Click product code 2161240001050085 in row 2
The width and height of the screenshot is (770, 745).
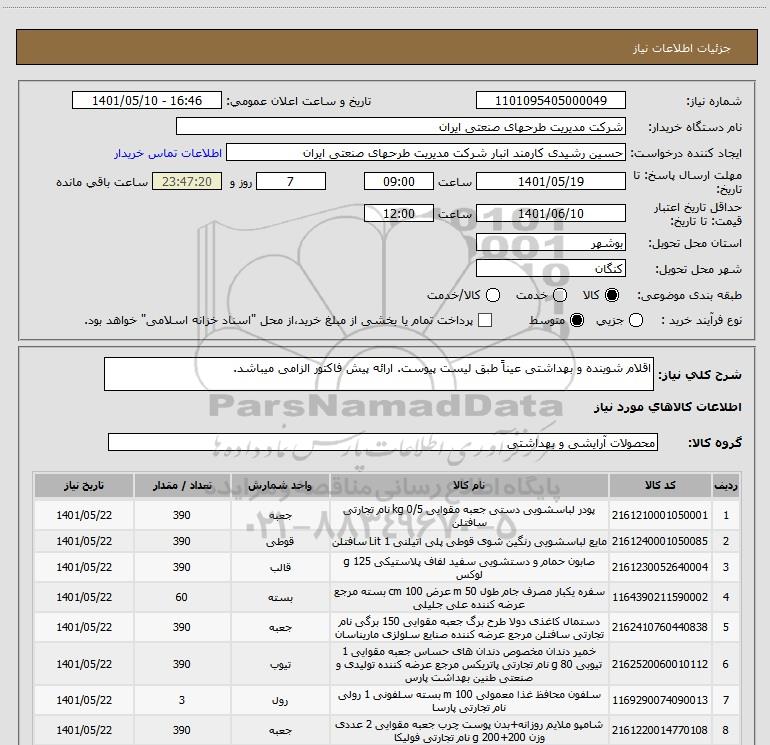coord(660,541)
